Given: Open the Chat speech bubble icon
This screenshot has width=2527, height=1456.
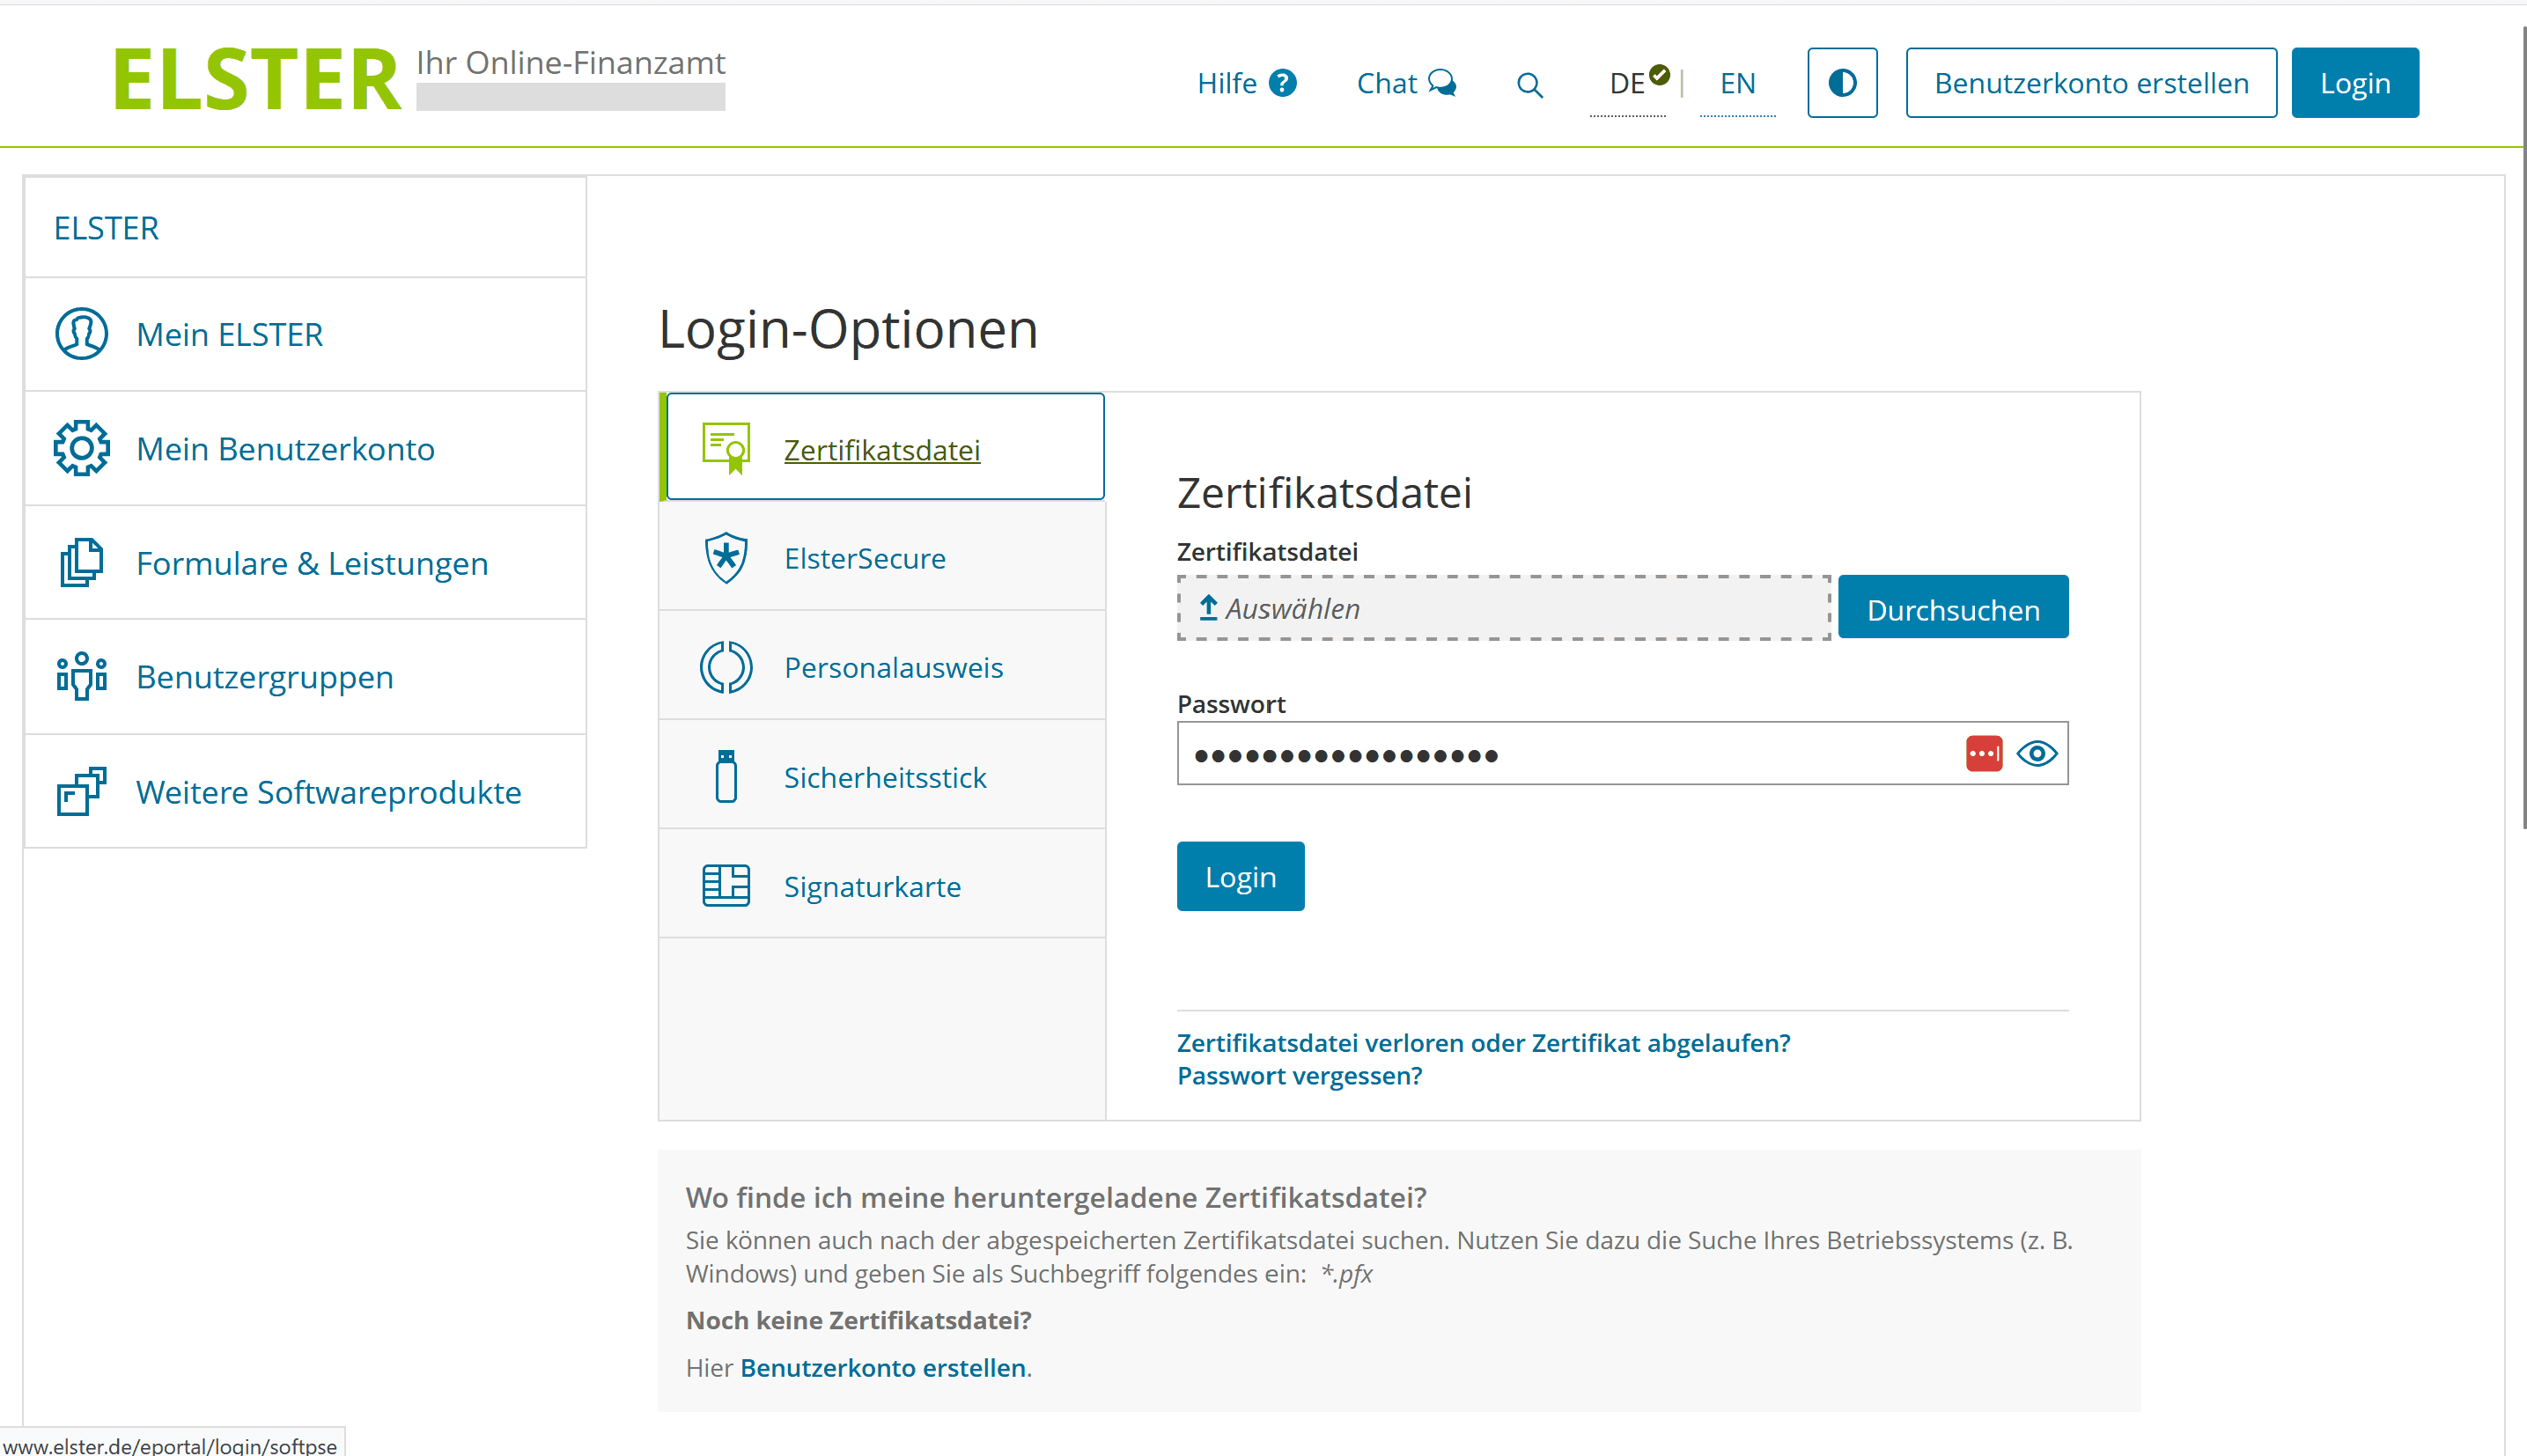Looking at the screenshot, I should coord(1442,83).
